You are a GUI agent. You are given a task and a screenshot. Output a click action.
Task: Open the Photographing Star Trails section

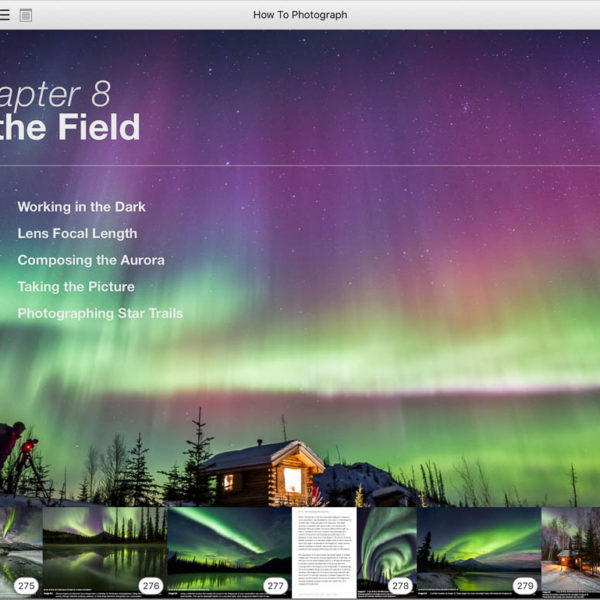click(x=100, y=313)
